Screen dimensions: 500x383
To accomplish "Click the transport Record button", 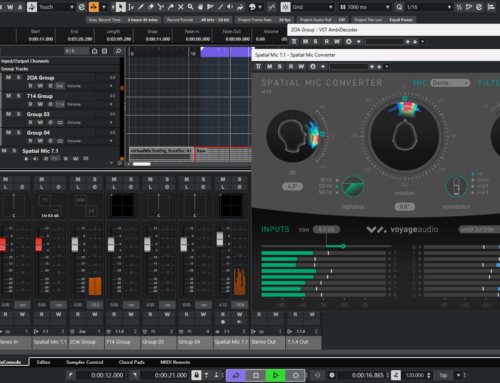I will [295, 375].
